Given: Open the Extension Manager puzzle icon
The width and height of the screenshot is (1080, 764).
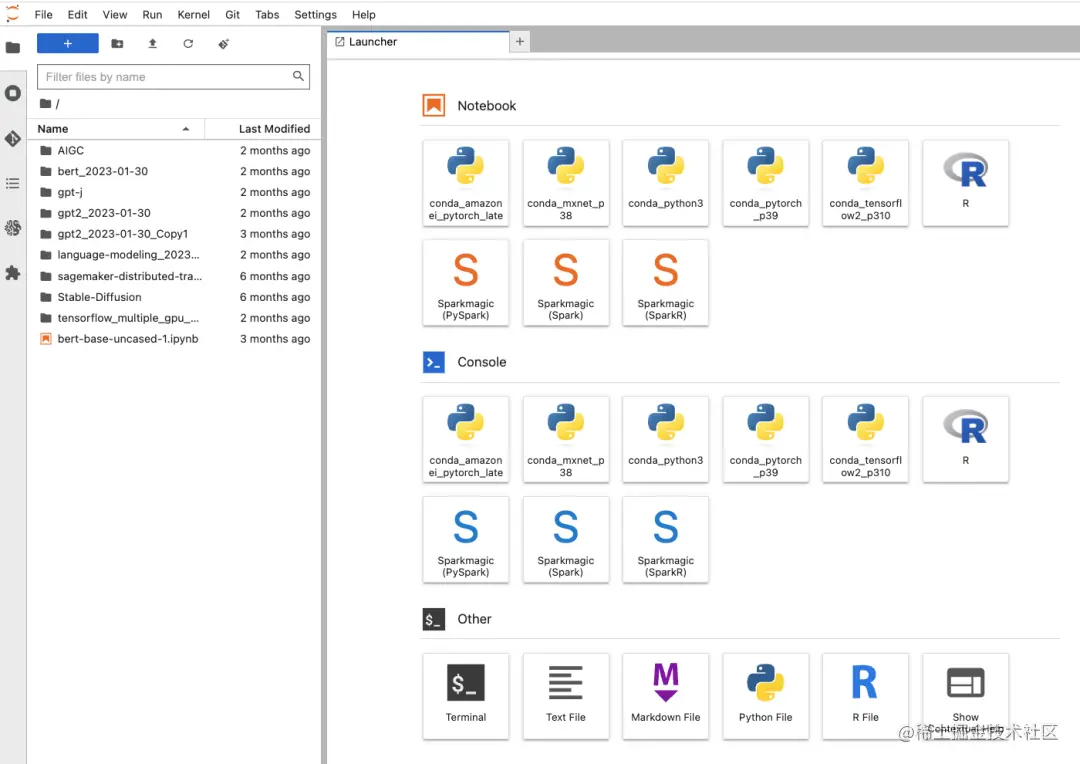Looking at the screenshot, I should [x=12, y=273].
